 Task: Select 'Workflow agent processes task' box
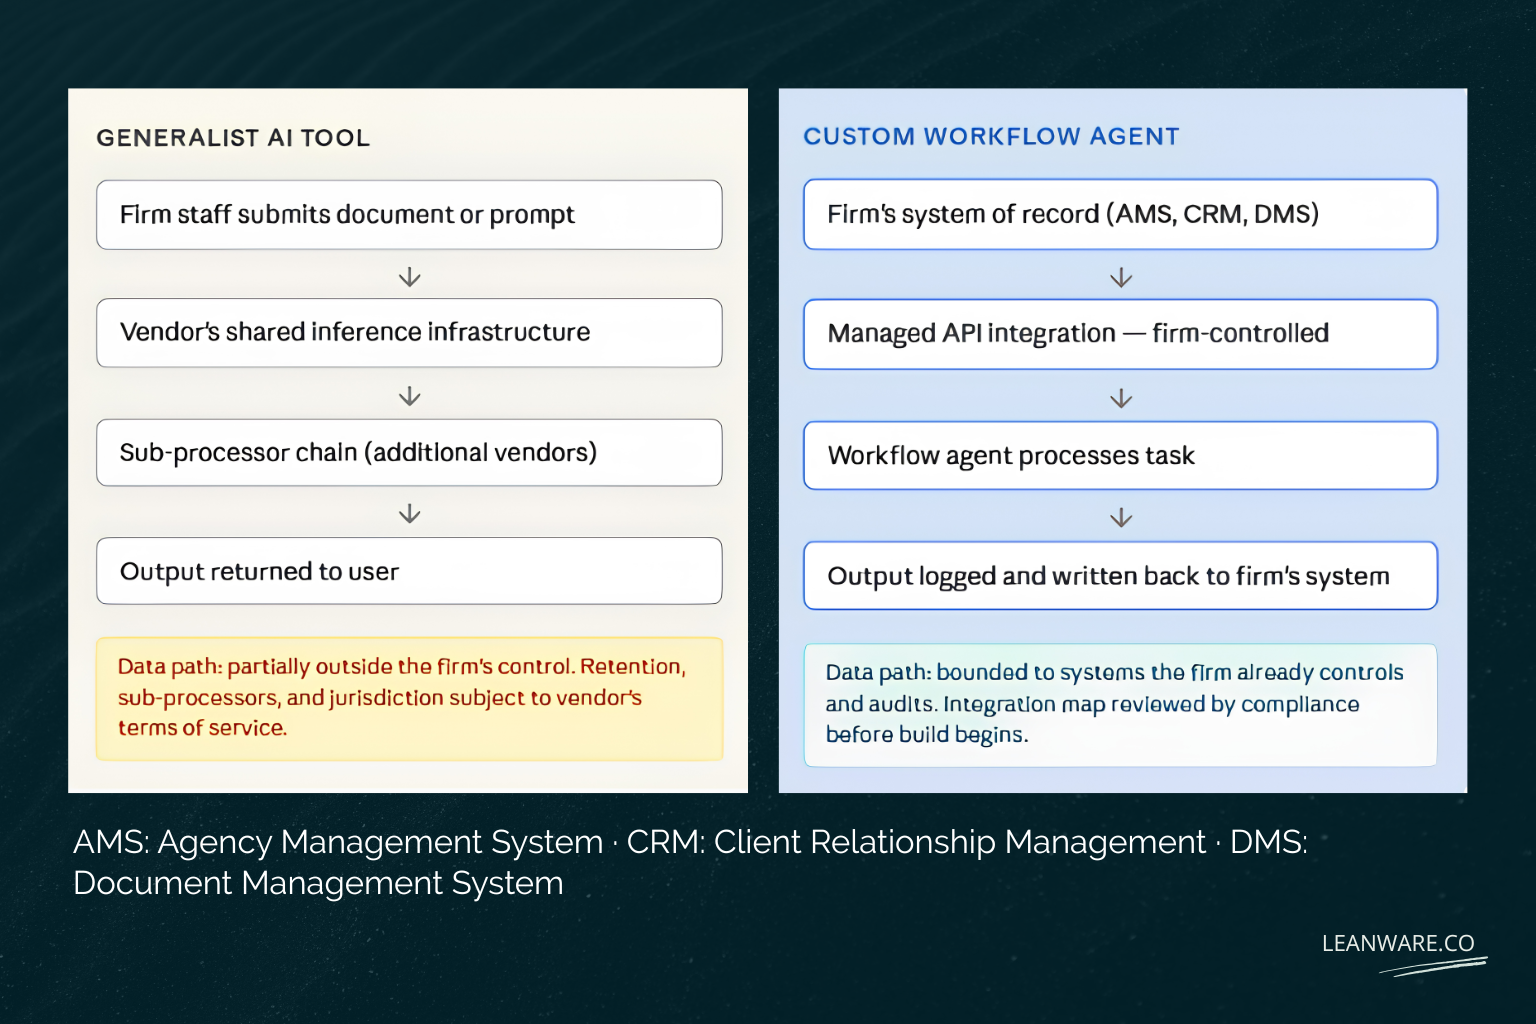click(x=1120, y=456)
